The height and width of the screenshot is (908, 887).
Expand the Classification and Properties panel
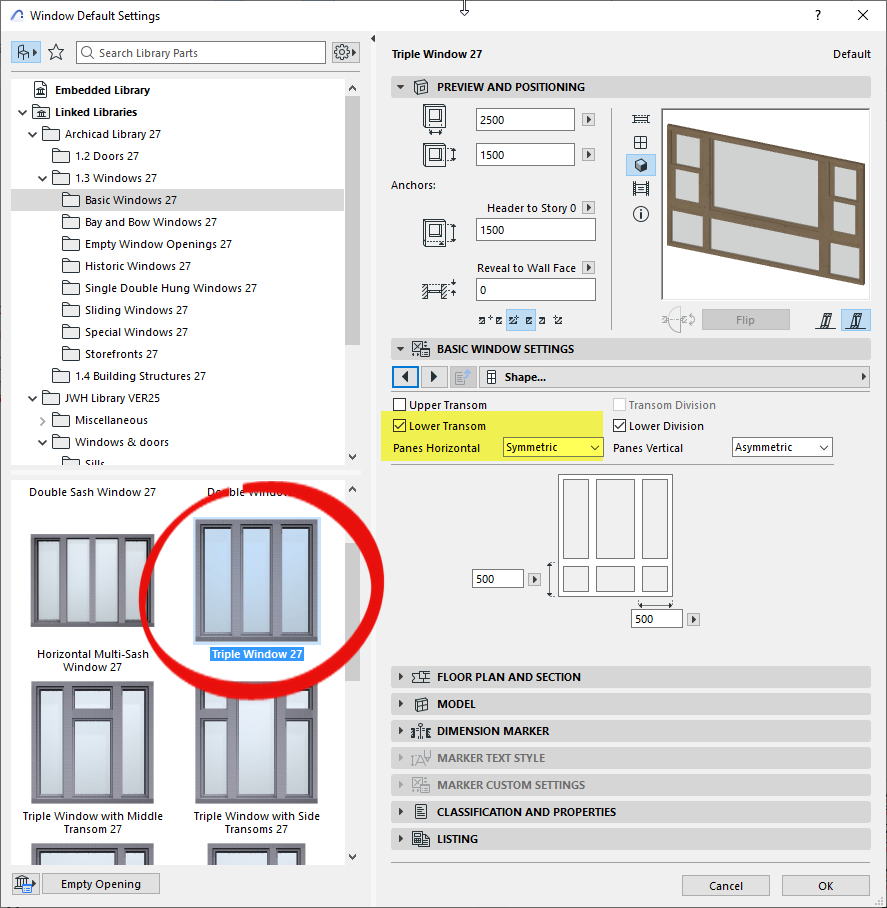400,812
